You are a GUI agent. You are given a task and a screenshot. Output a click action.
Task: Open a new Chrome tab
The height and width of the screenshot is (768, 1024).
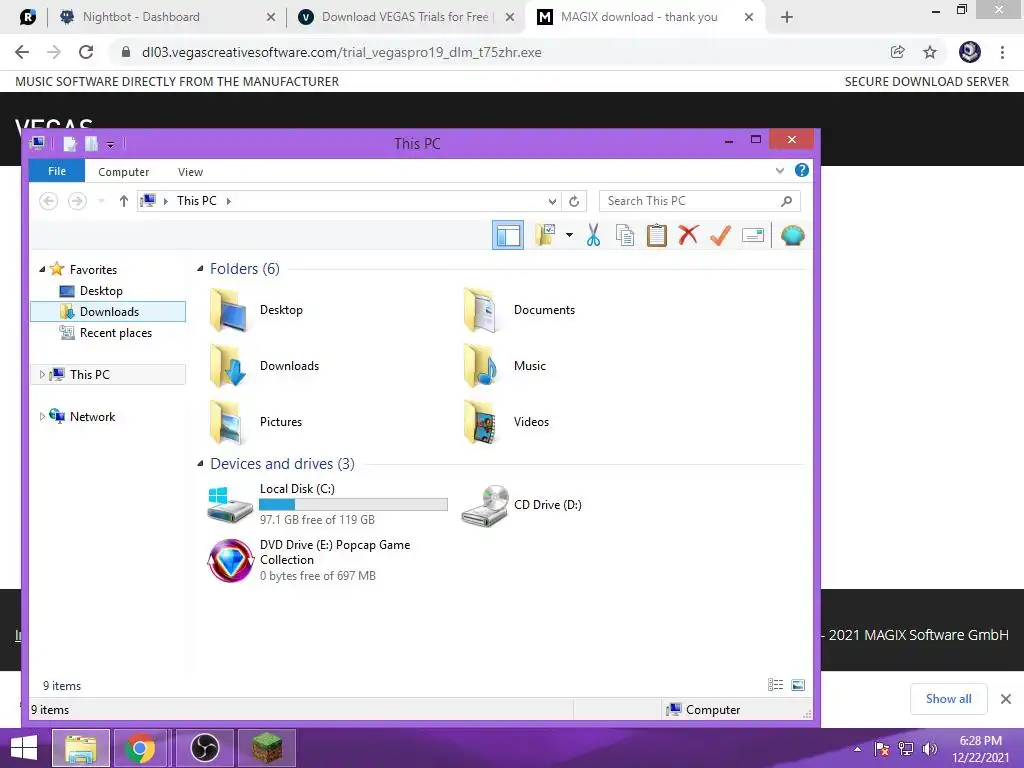pos(787,17)
